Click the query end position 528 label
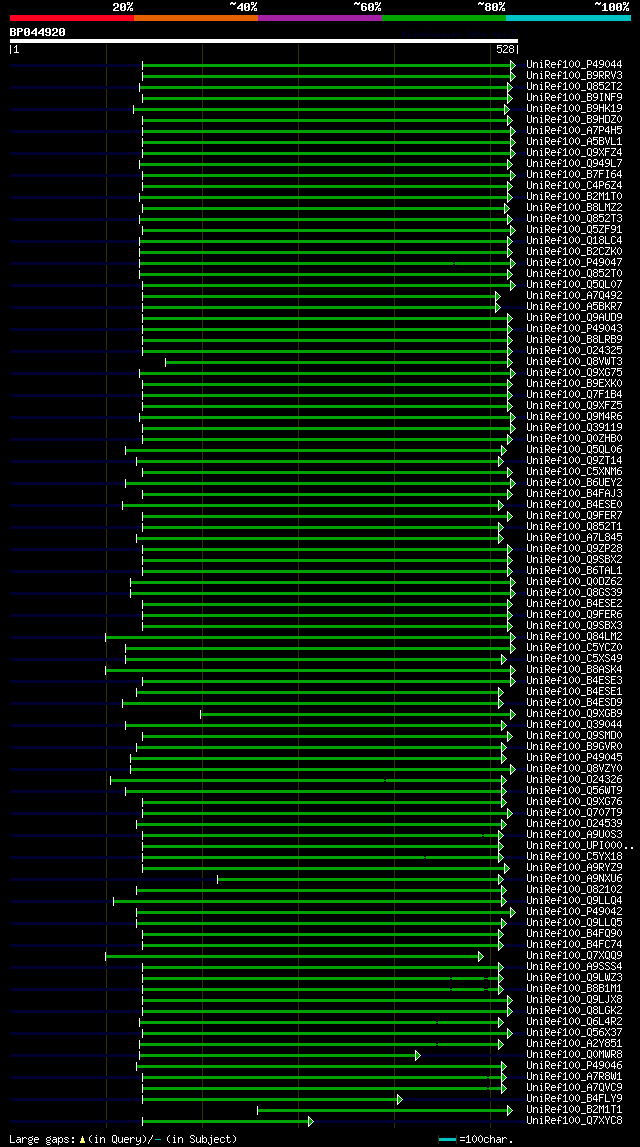The height and width of the screenshot is (1147, 640). point(506,50)
